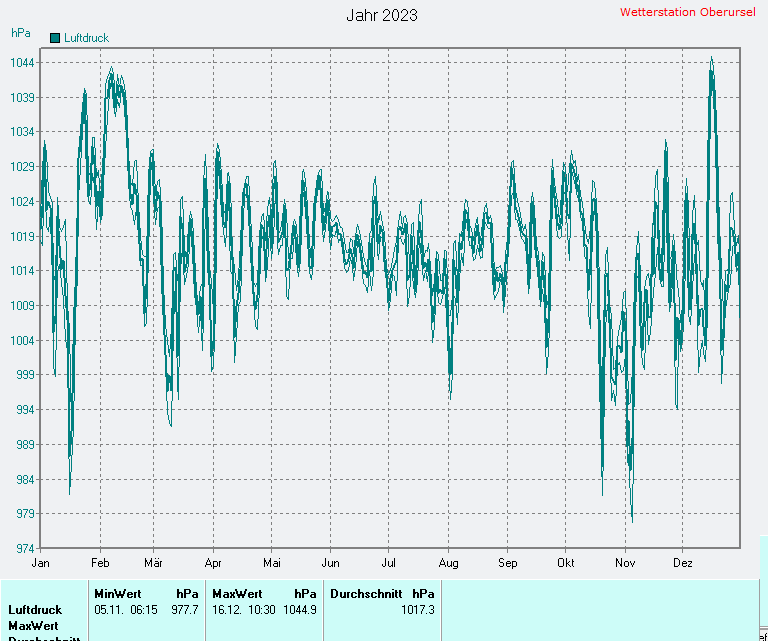The width and height of the screenshot is (768, 641).
Task: Click the 'Durchschnitt hPa' column header
Action: coord(382,594)
